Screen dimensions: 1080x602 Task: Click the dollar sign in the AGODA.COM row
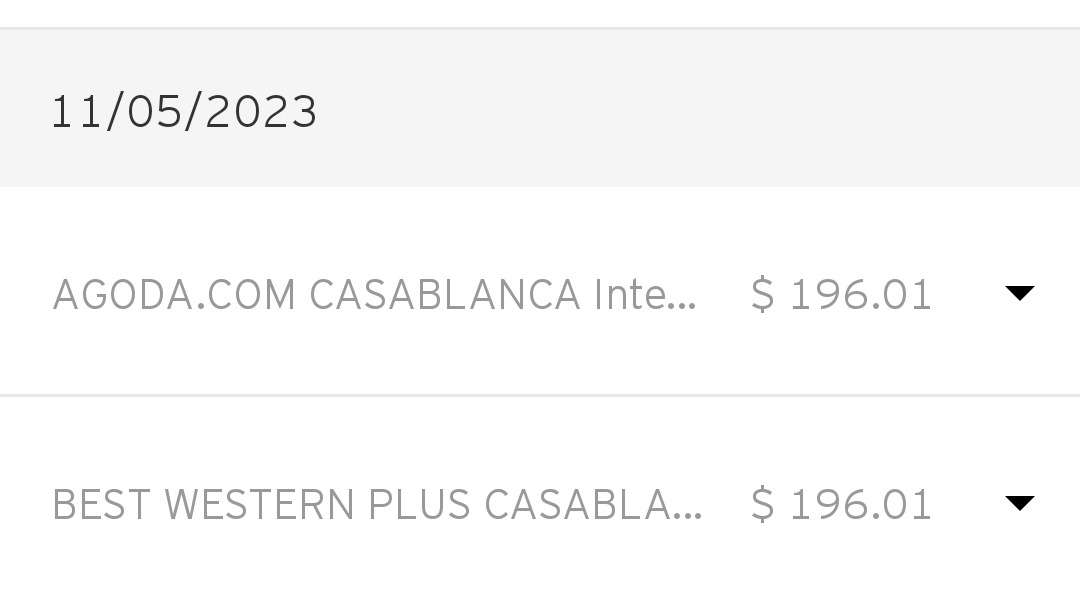762,295
